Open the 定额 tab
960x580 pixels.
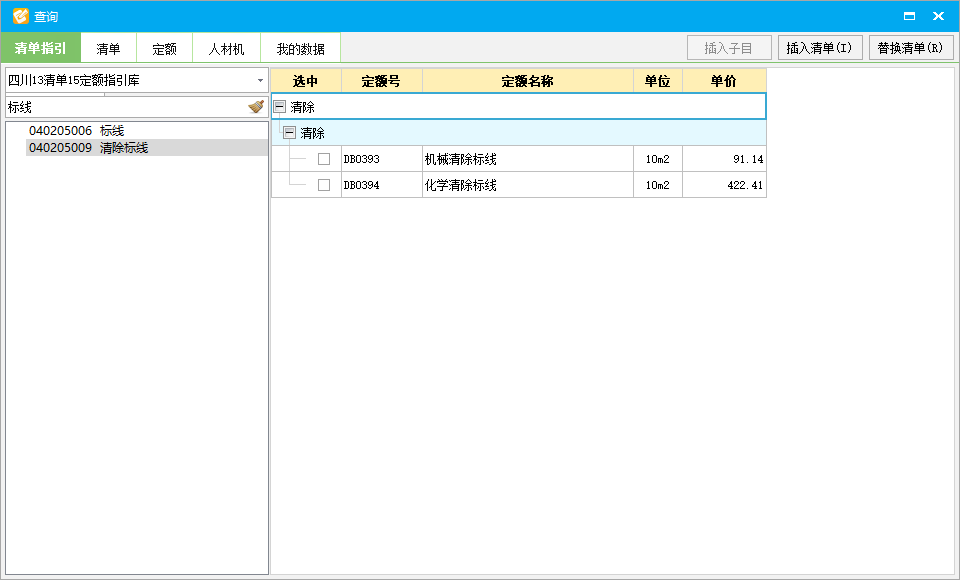[164, 48]
